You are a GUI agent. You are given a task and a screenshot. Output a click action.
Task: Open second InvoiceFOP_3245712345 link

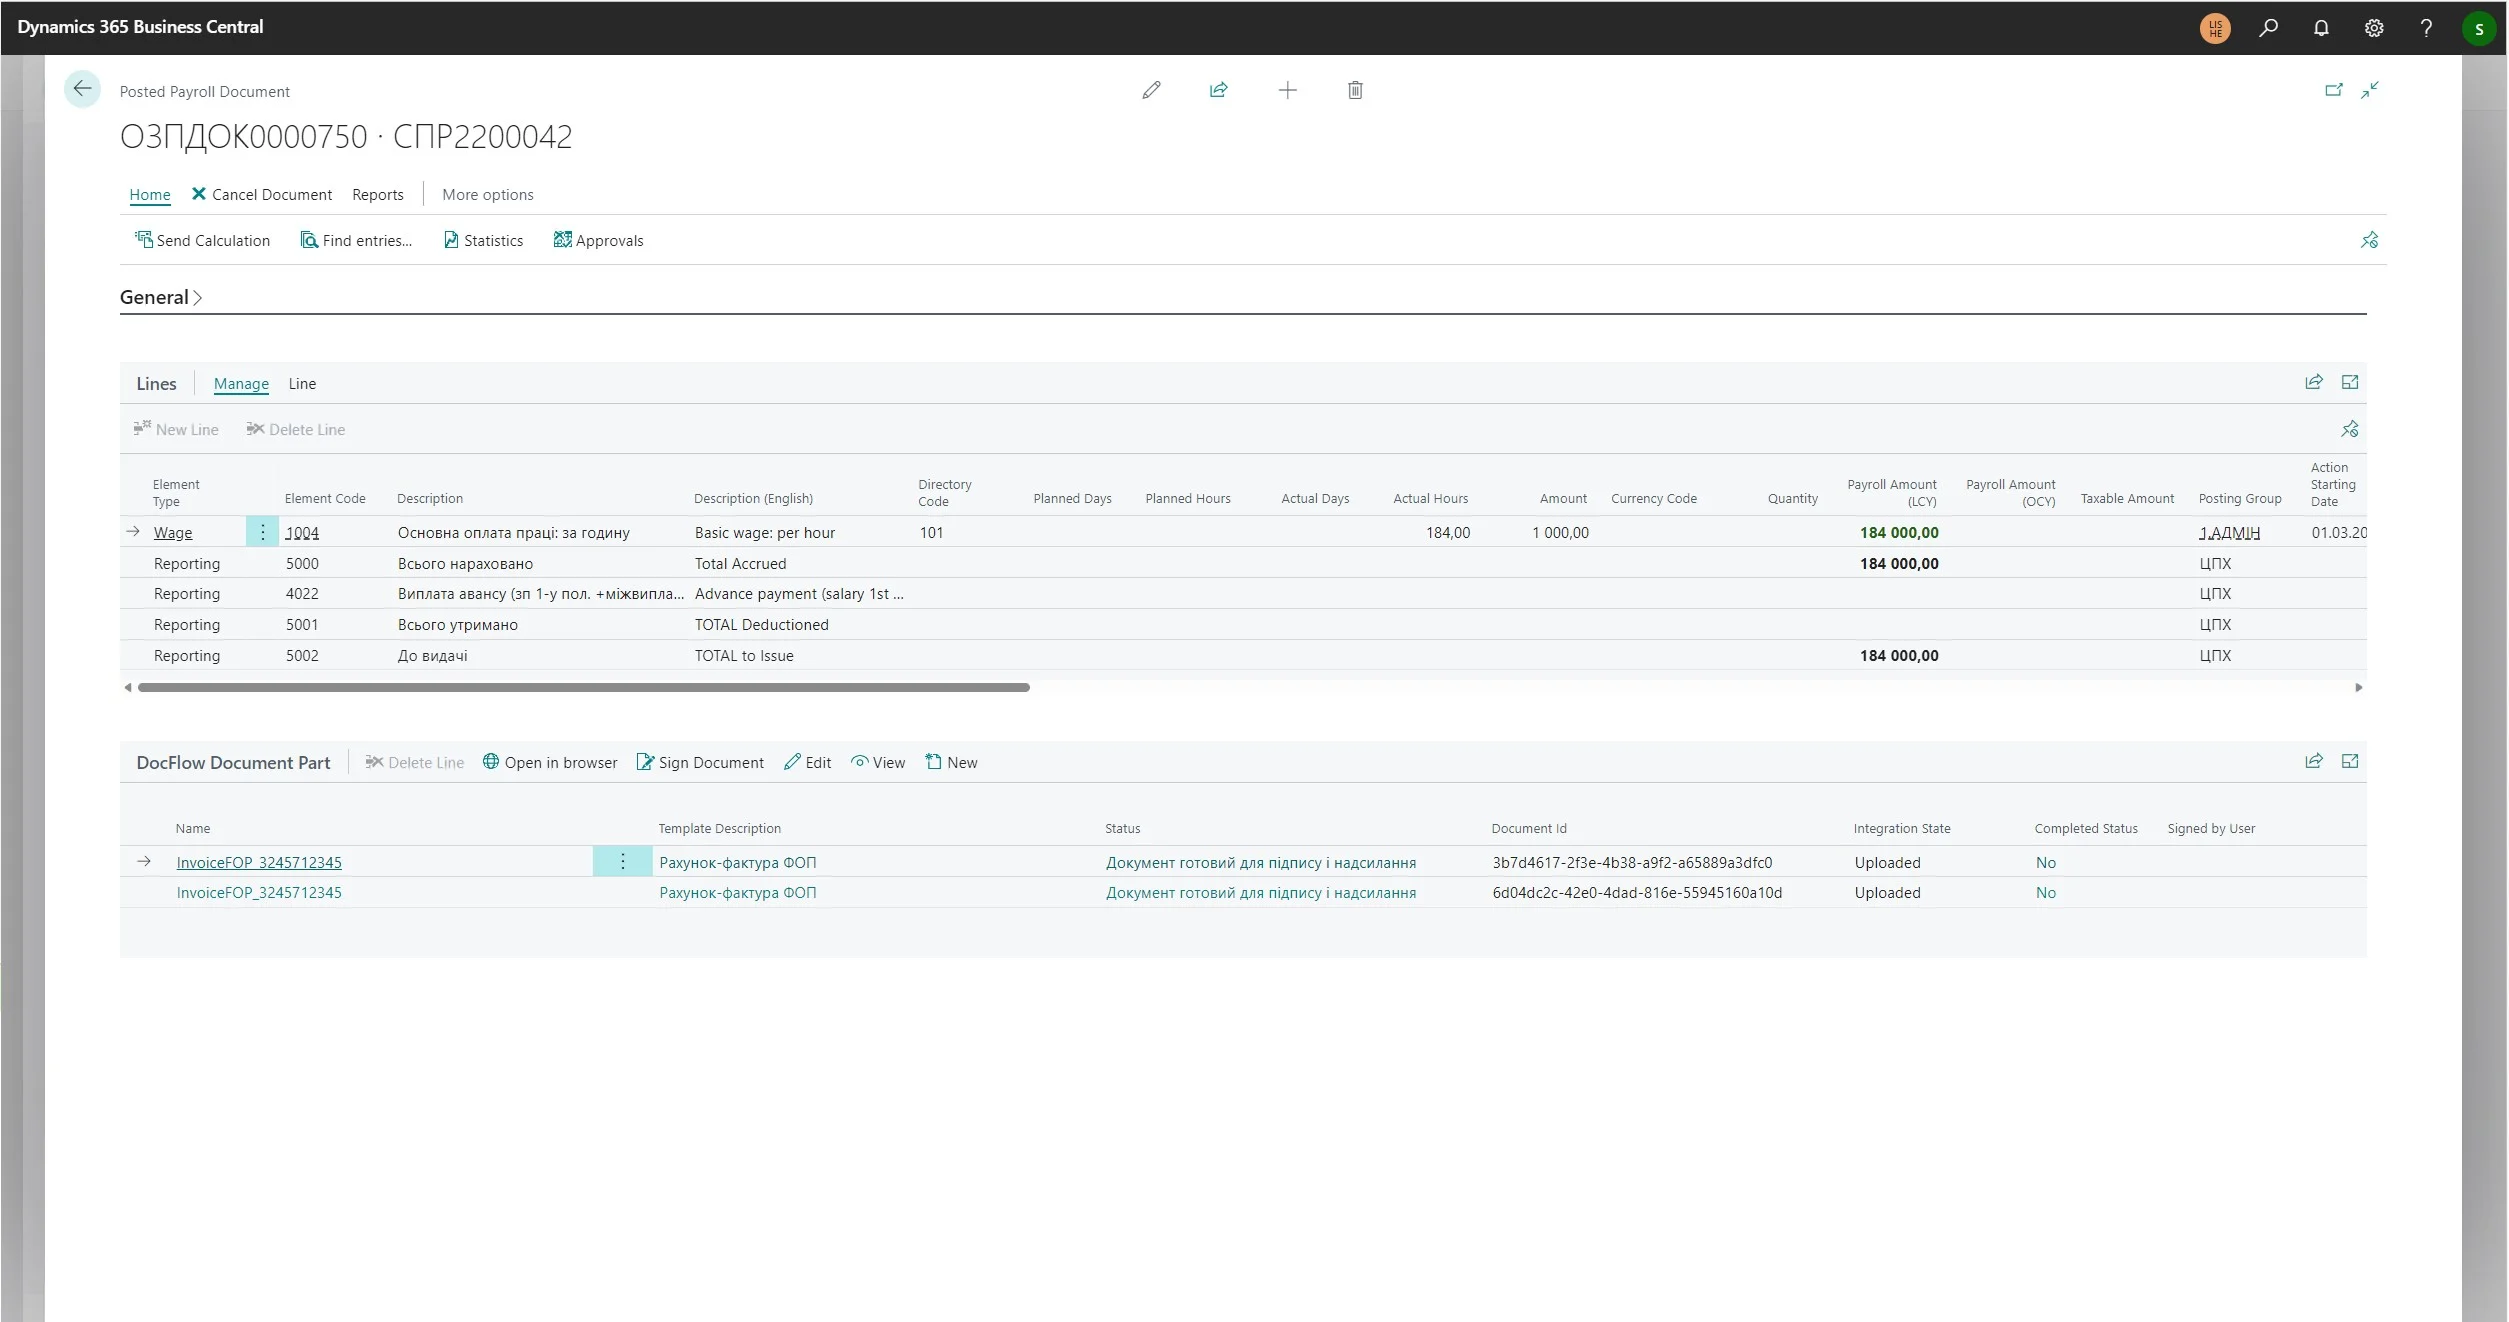(259, 892)
